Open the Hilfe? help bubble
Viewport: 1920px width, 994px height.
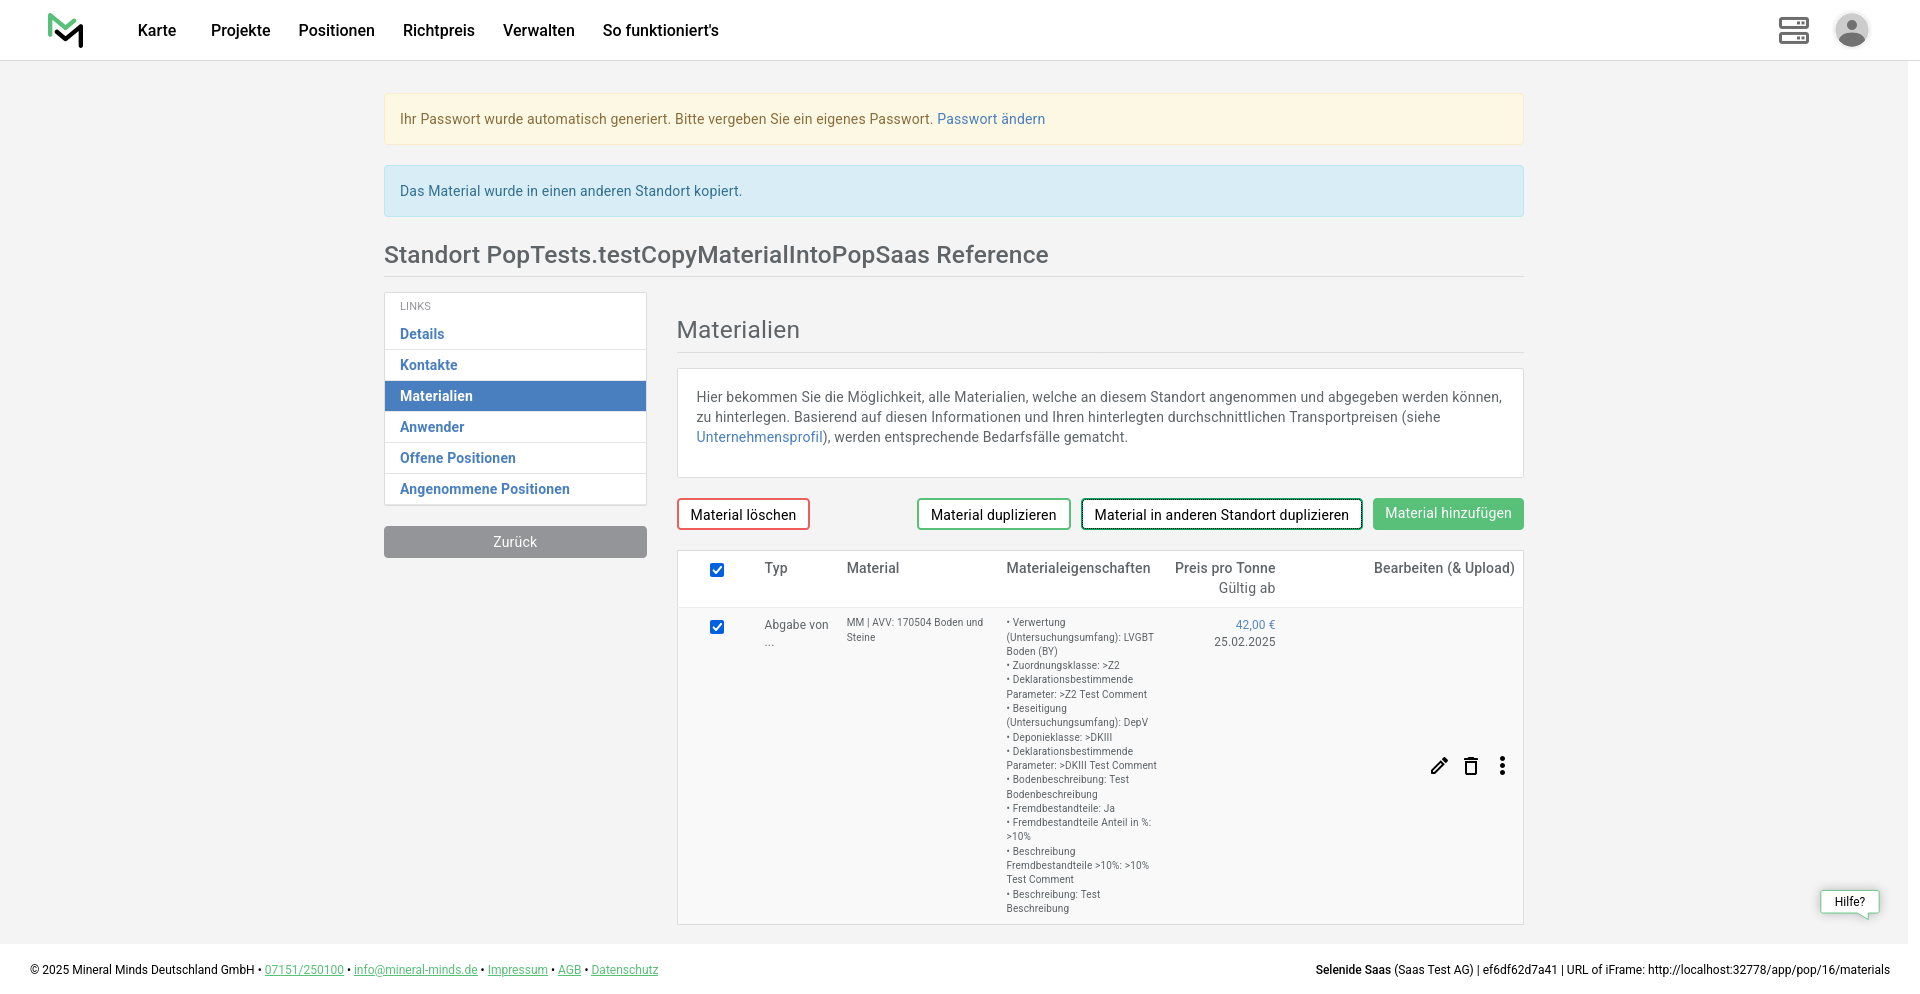[x=1849, y=902]
